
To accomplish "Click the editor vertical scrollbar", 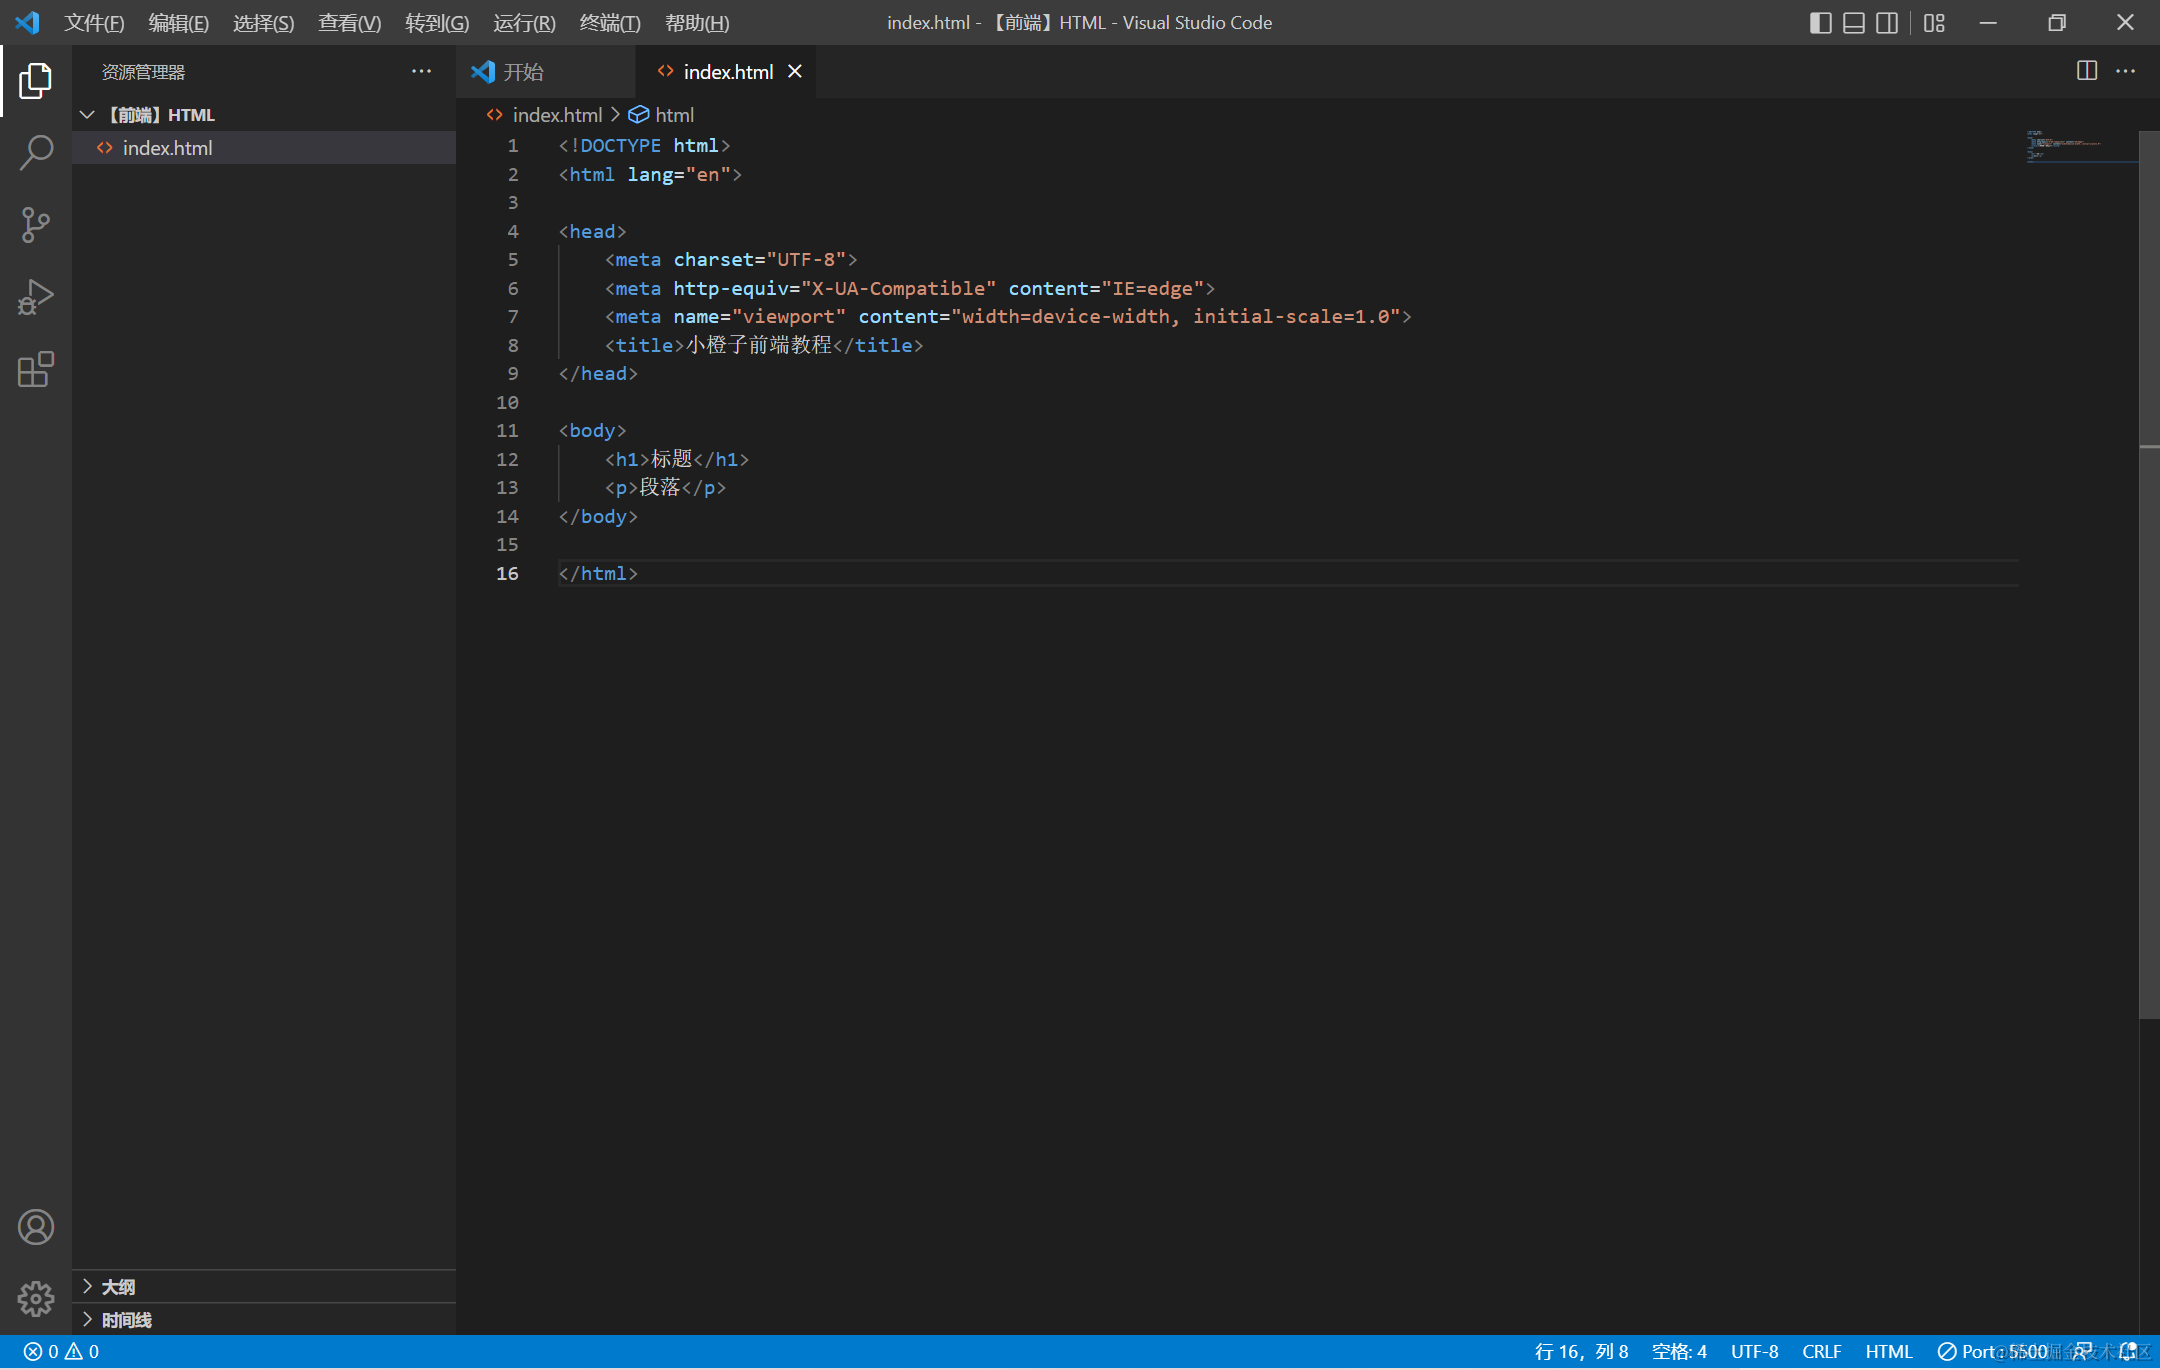I will (2148, 600).
